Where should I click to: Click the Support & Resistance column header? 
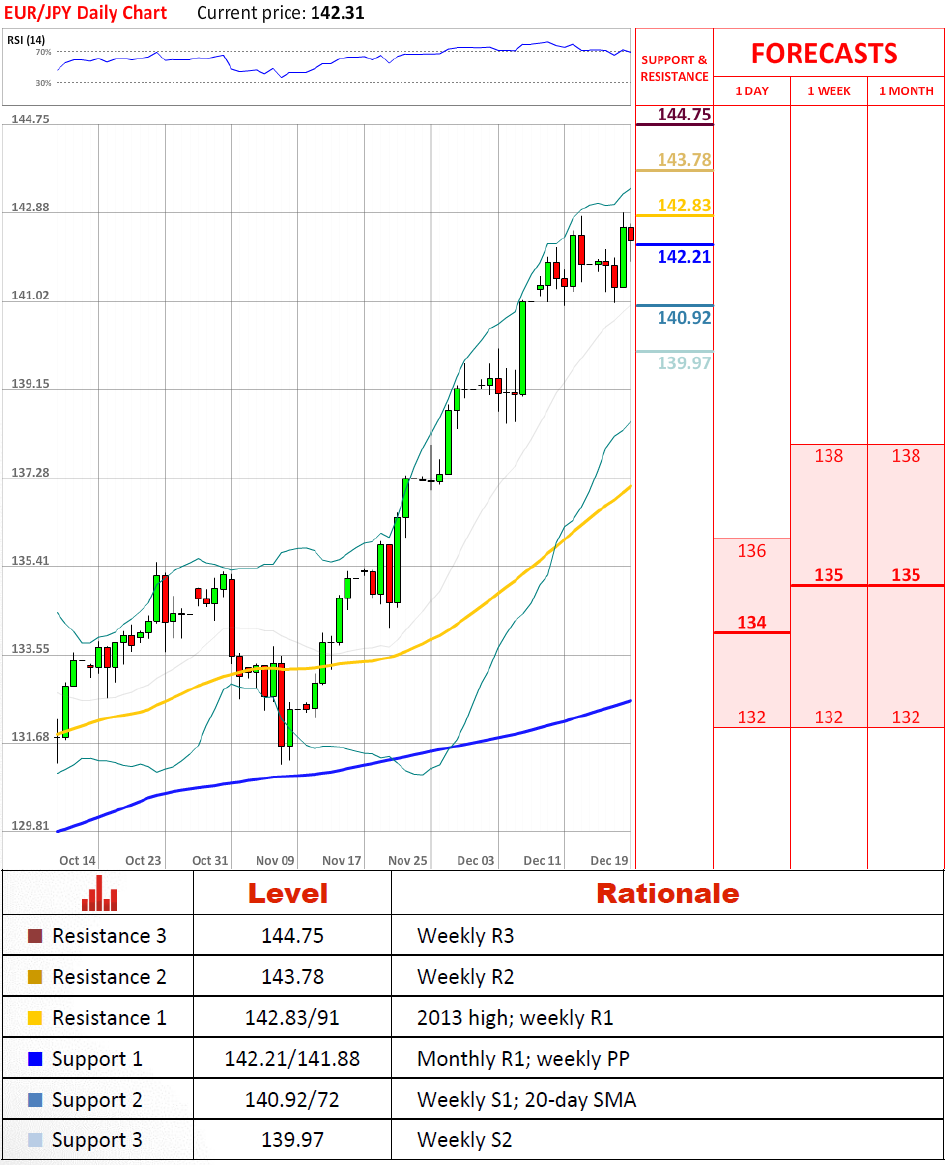pos(674,68)
